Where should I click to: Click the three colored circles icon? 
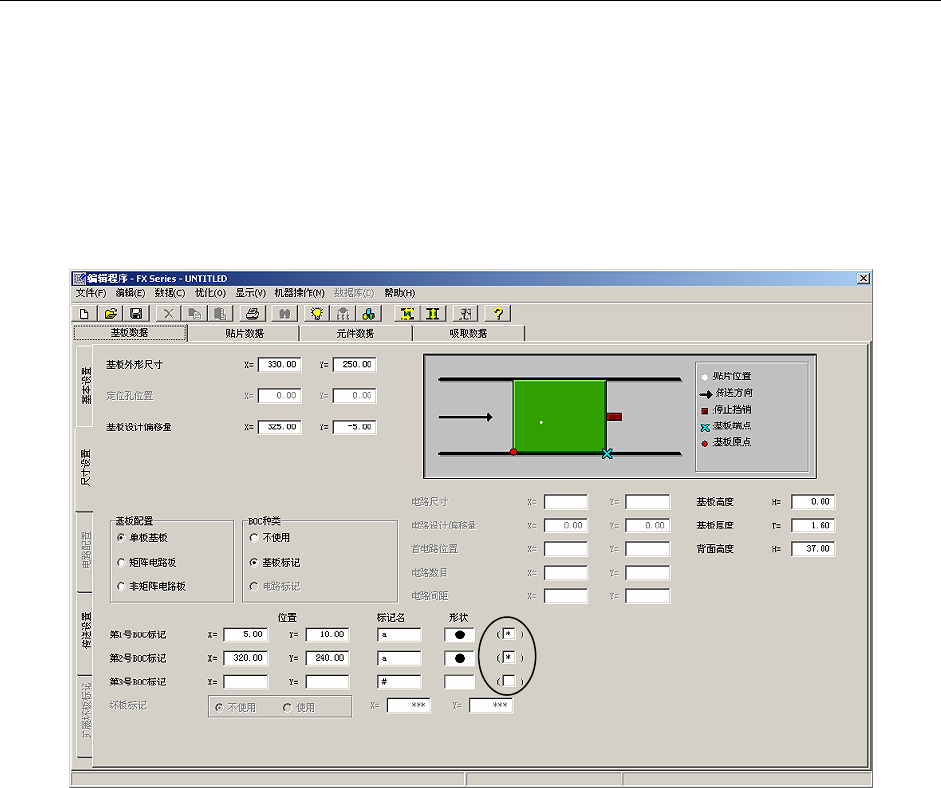(369, 313)
